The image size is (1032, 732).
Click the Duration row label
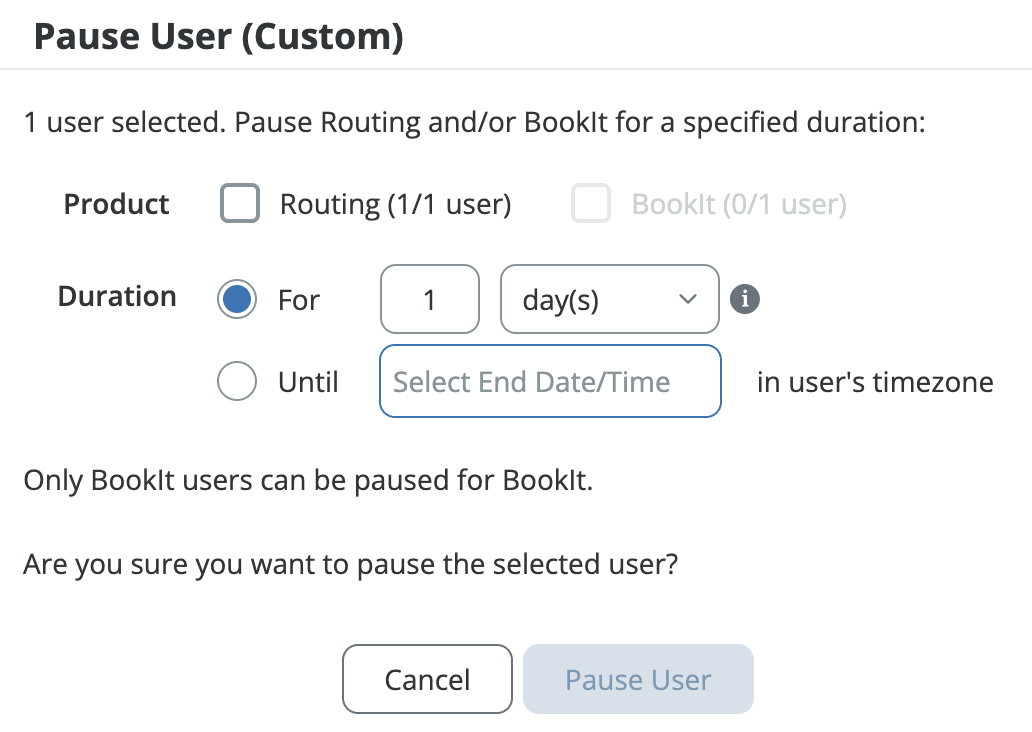(x=117, y=297)
